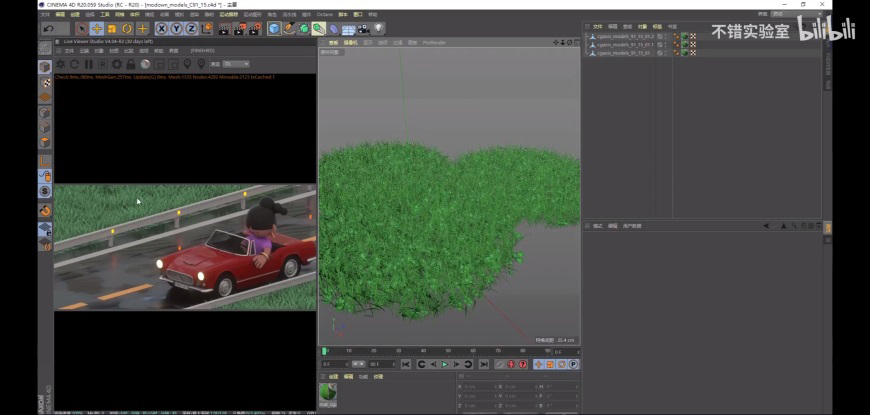Pause rendering in the Live Viewer toolbar
Screen dimensions: 870x415
(88, 64)
